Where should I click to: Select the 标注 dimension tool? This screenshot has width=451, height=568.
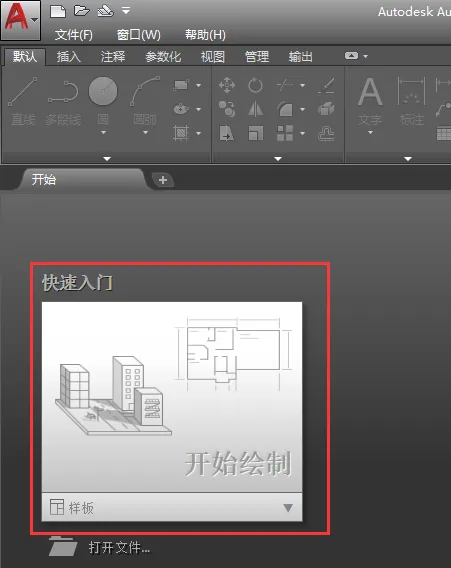pos(412,101)
